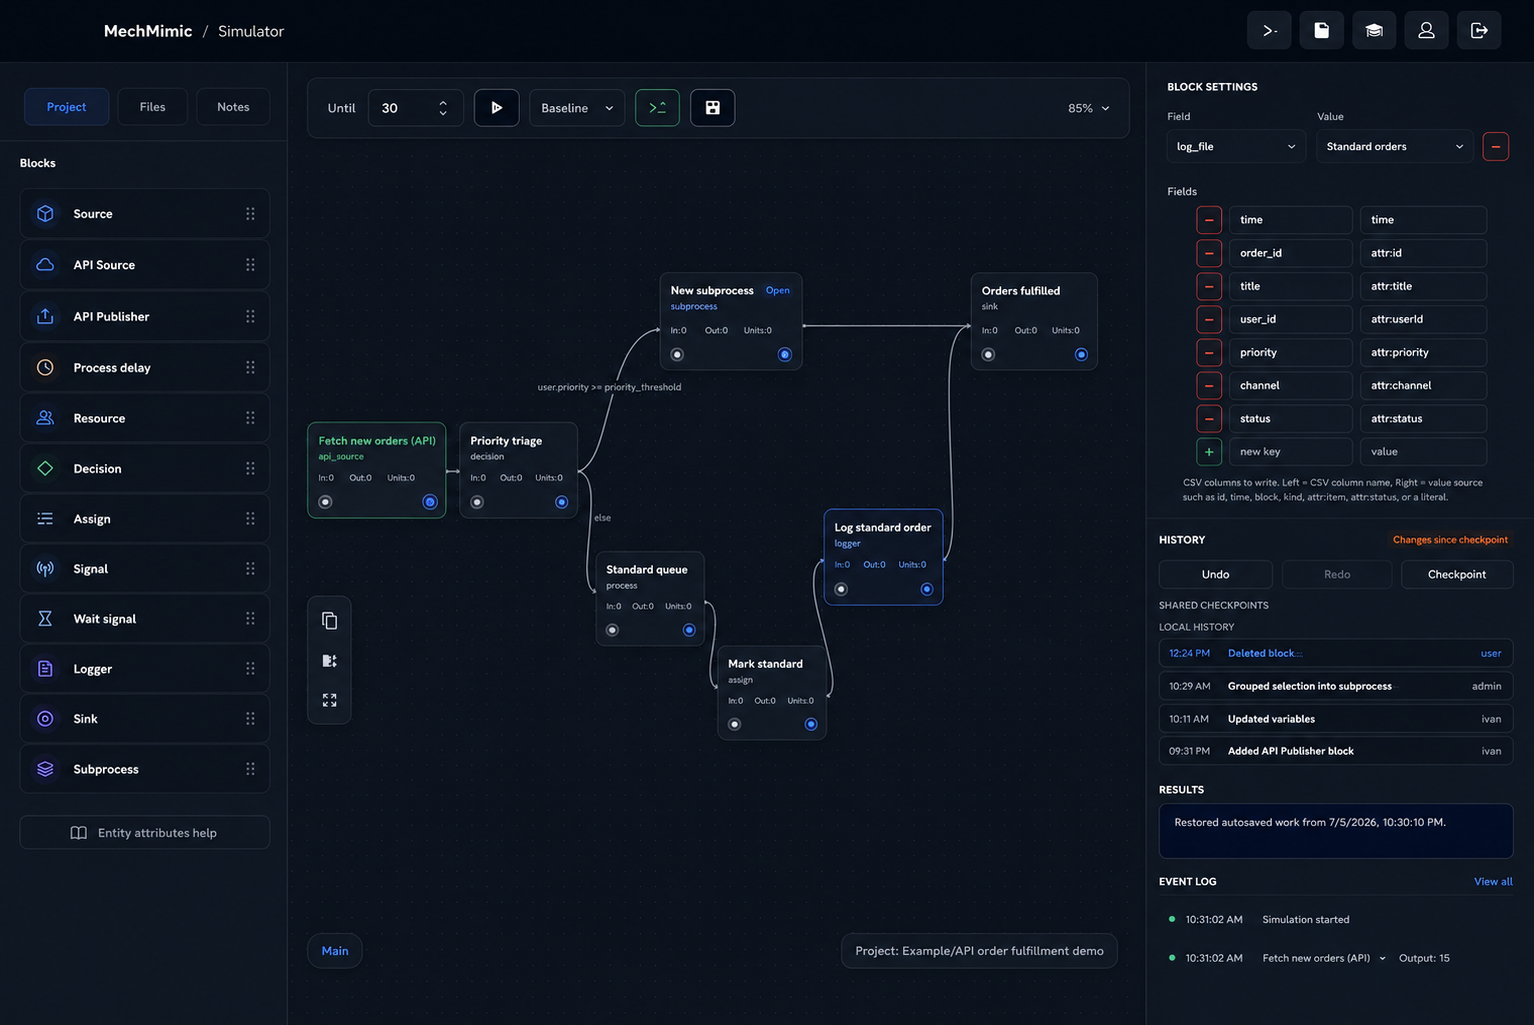
Task: Select the Logger document icon
Action: click(x=45, y=668)
